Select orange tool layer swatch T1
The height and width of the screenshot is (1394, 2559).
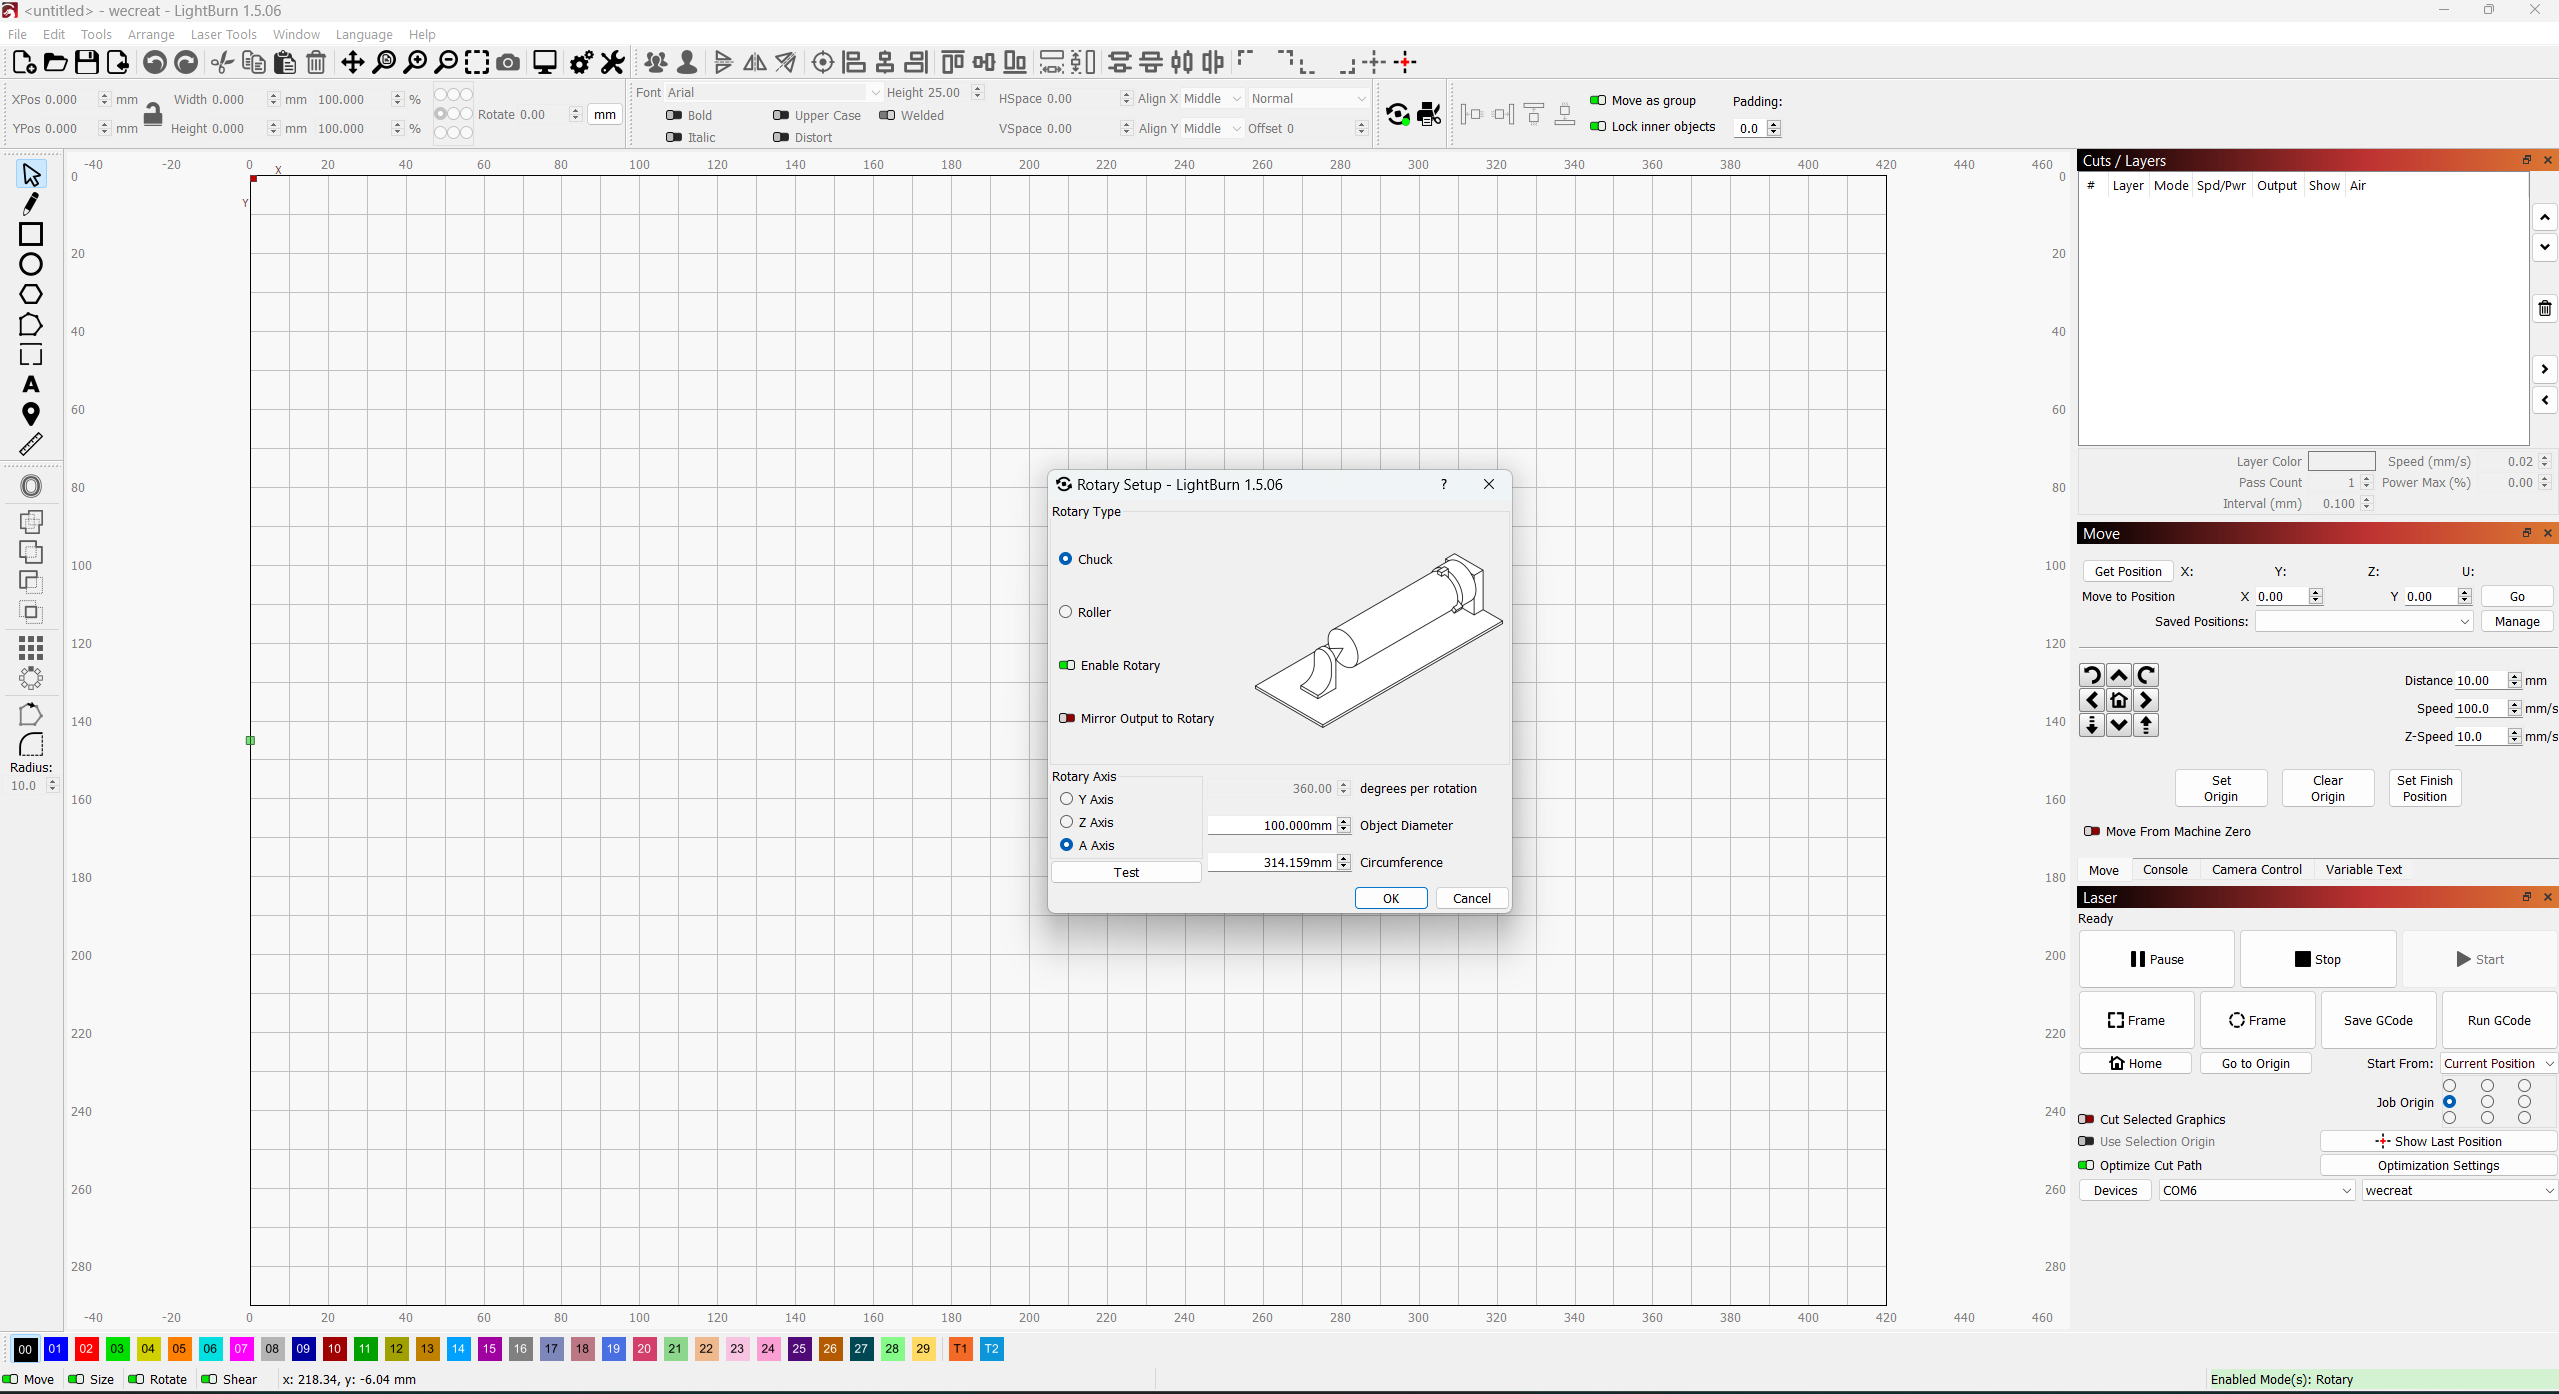(x=960, y=1349)
